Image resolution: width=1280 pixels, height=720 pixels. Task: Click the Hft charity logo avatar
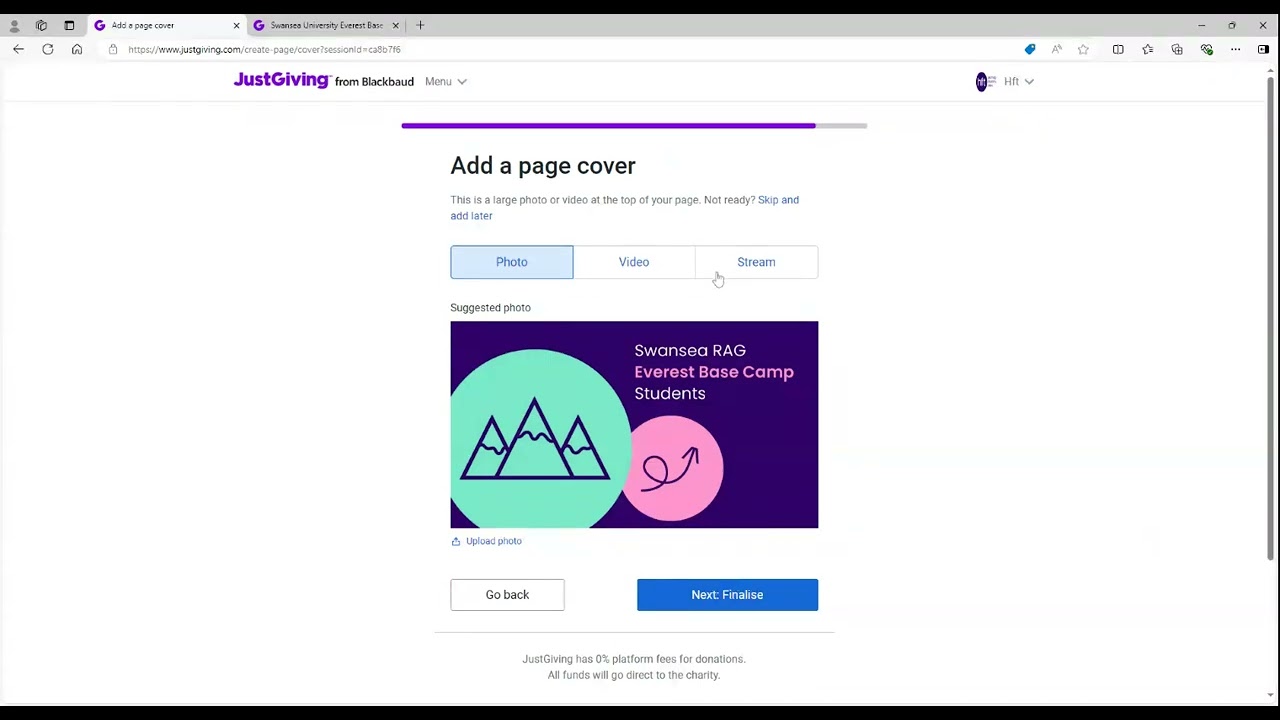click(x=985, y=82)
